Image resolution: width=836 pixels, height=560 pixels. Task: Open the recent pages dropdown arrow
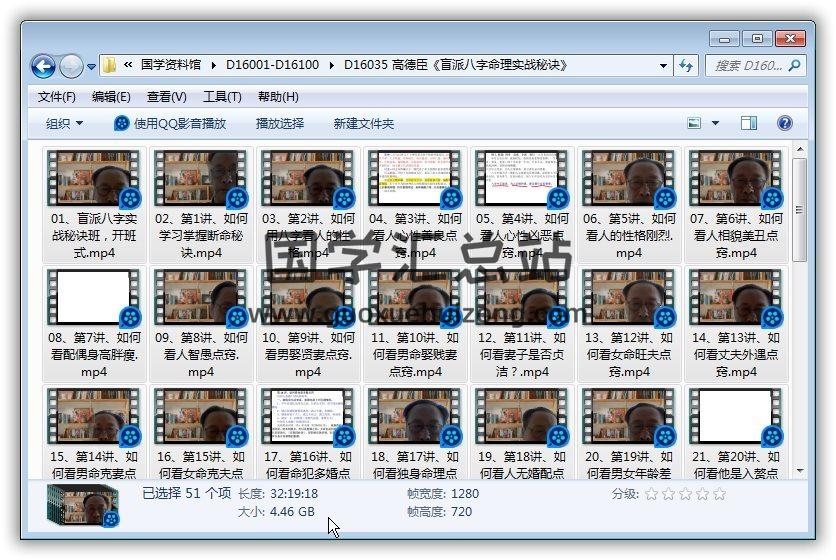pyautogui.click(x=92, y=67)
